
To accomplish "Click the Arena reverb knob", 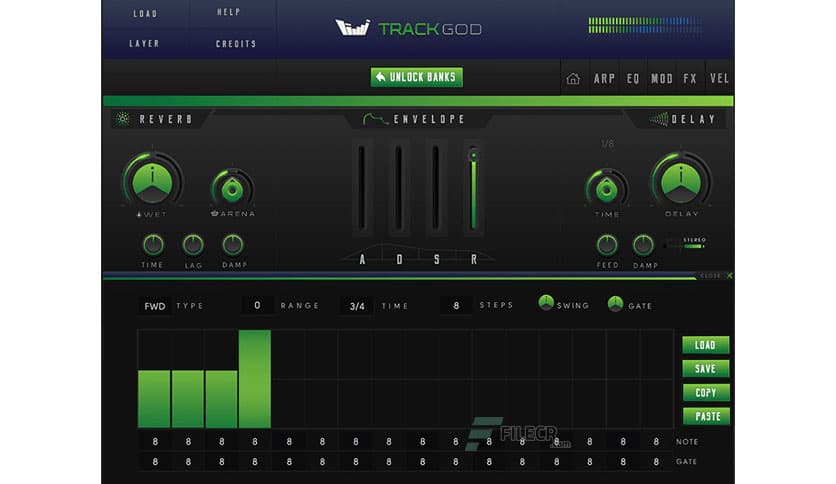I will tap(232, 188).
